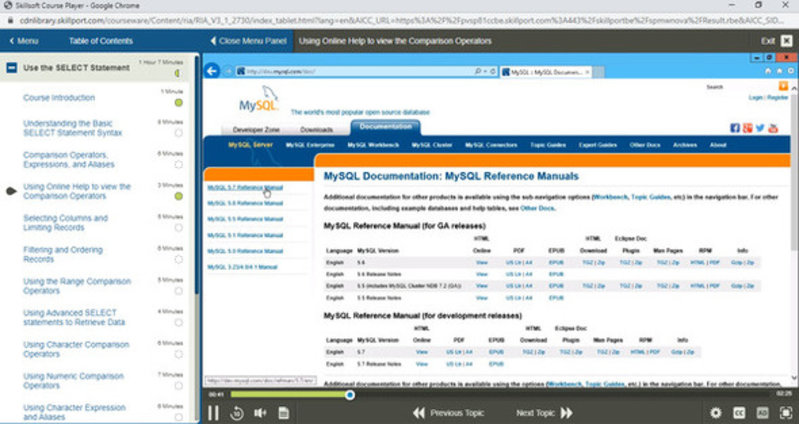Click the browser back arrow in video
799x424 pixels.
tap(212, 71)
